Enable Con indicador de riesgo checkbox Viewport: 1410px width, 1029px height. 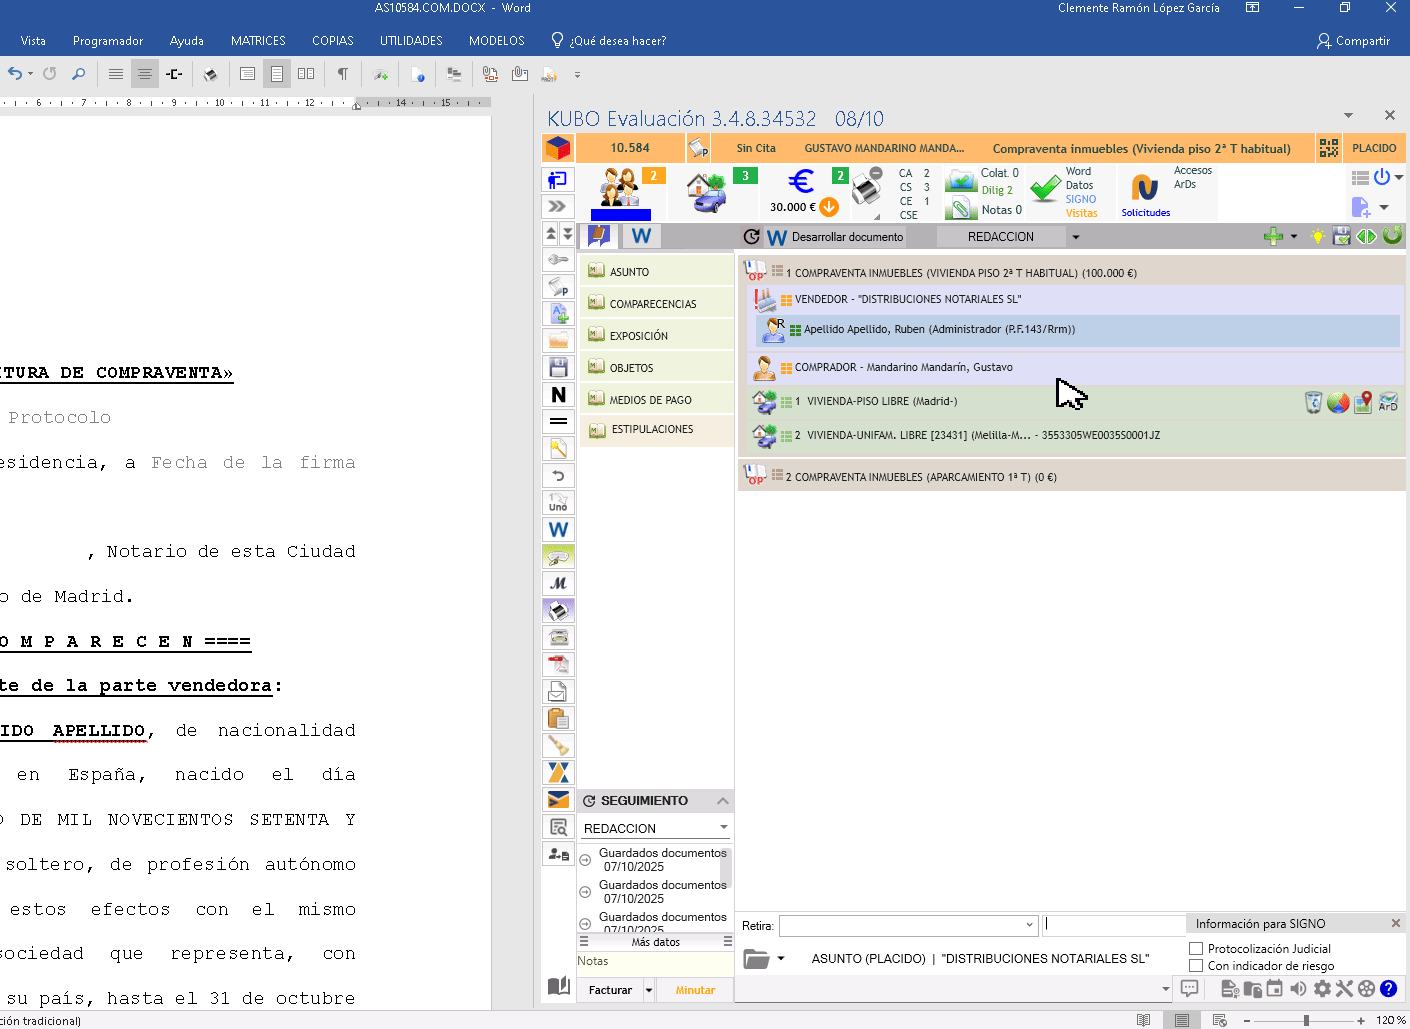1196,966
